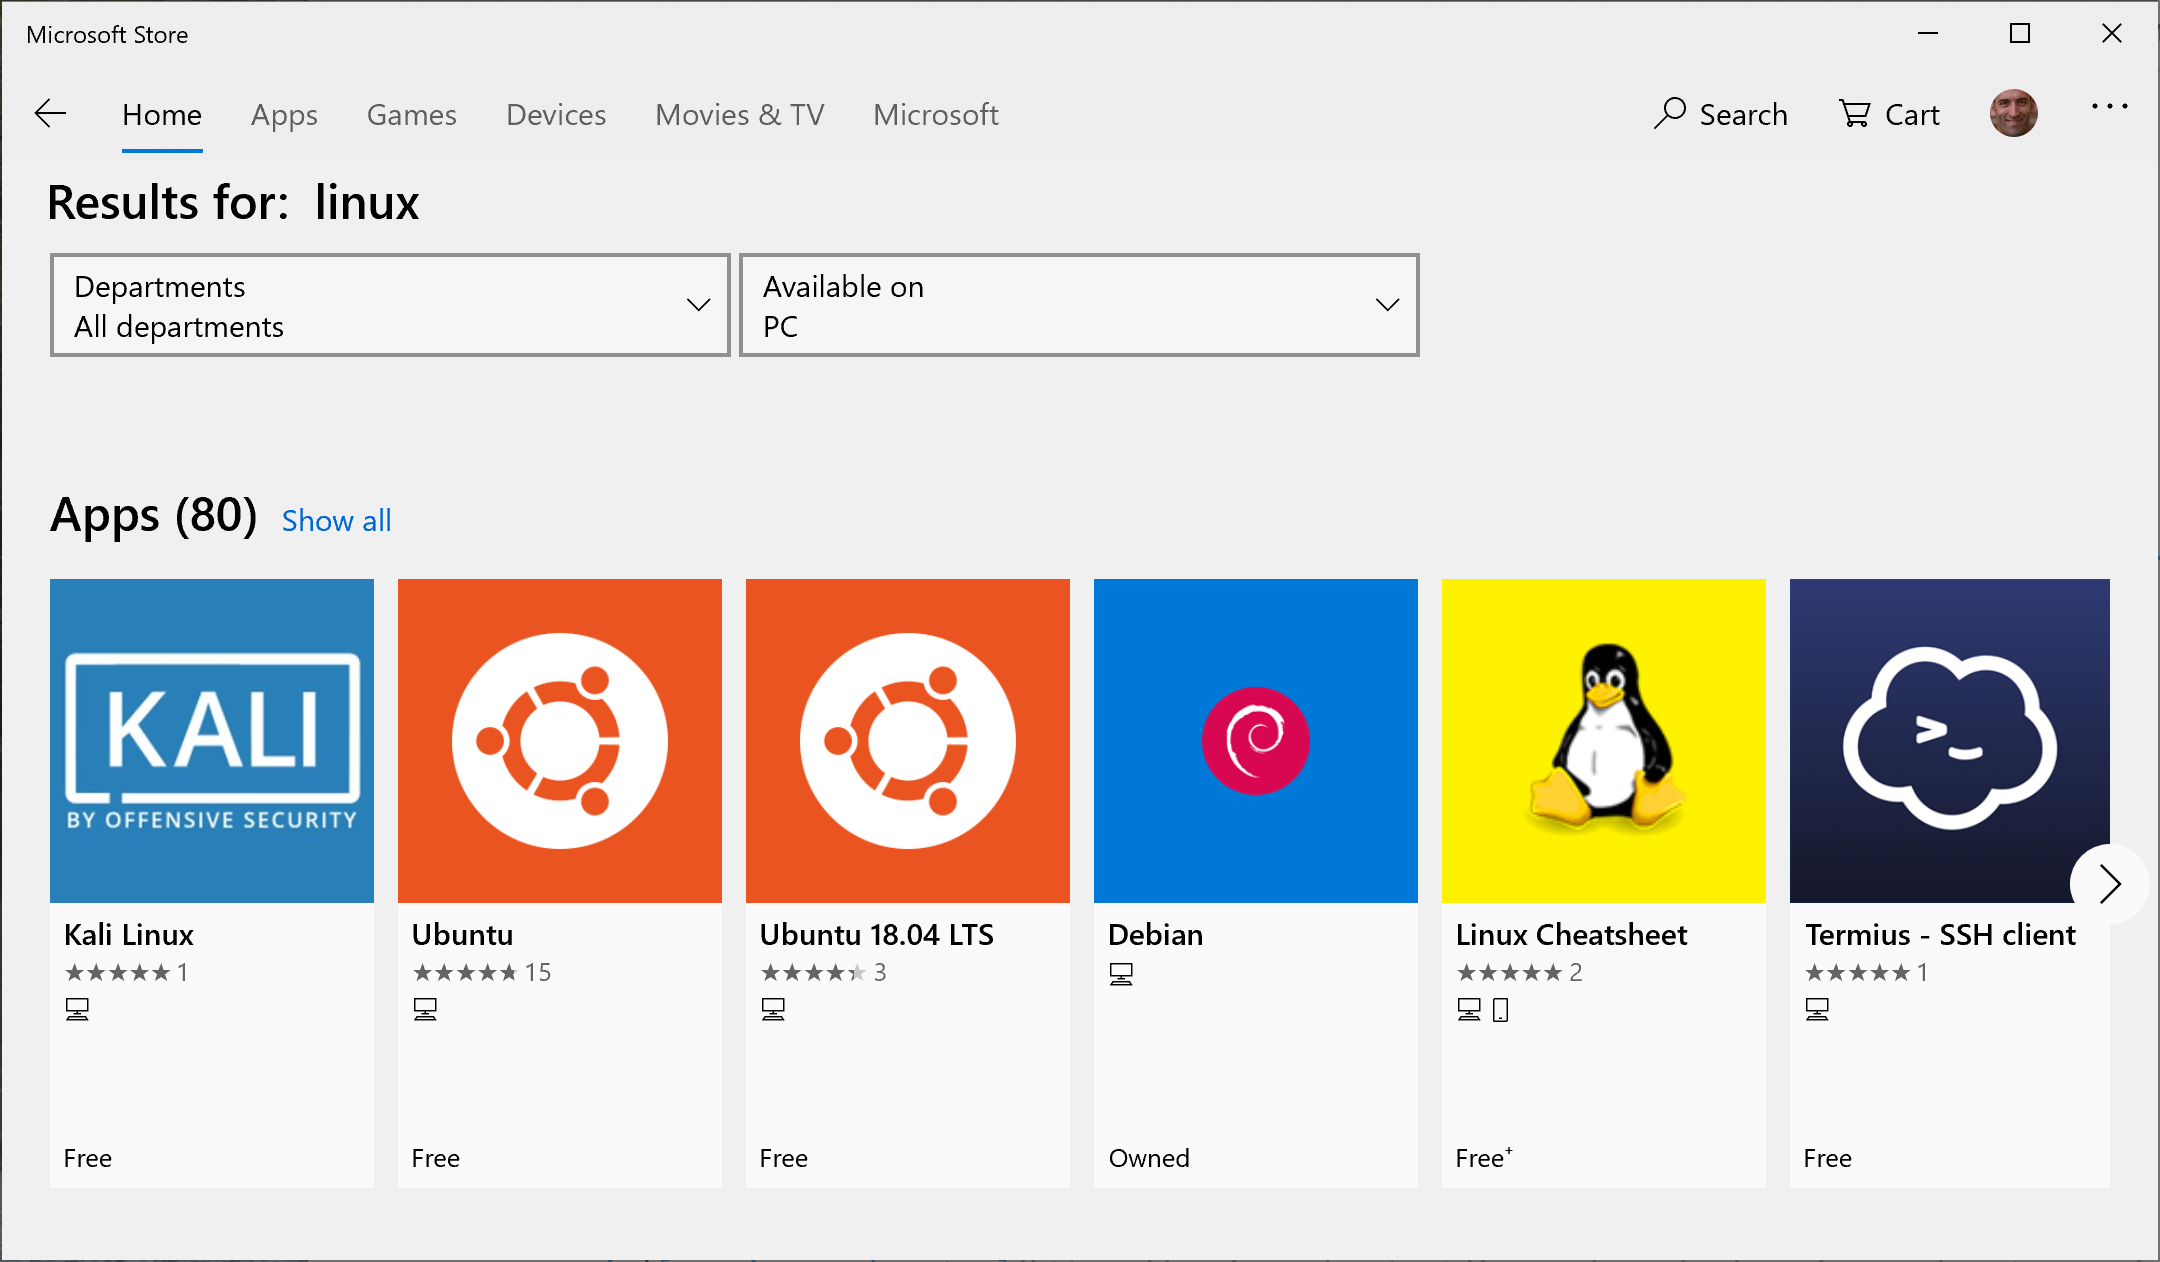The height and width of the screenshot is (1262, 2160).
Task: Click Kali Linux star rating
Action: pyautogui.click(x=126, y=972)
